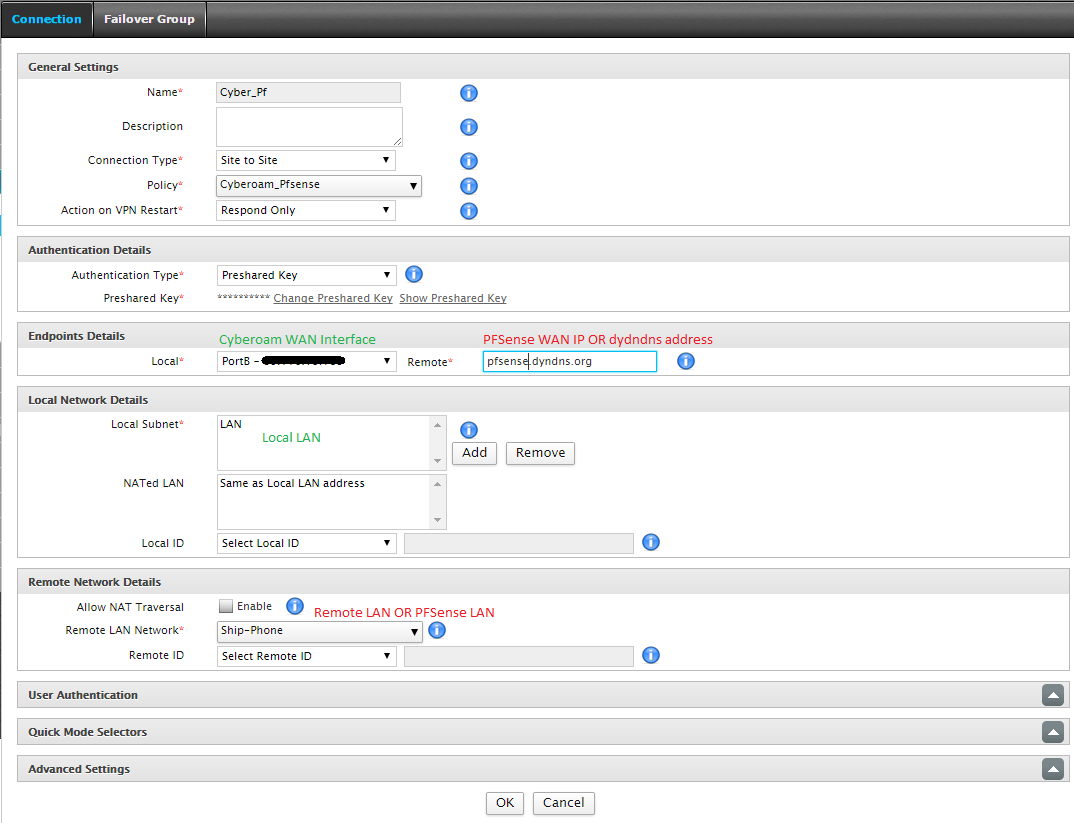The width and height of the screenshot is (1074, 823).
Task: Switch to the Connection tab
Action: pos(47,19)
